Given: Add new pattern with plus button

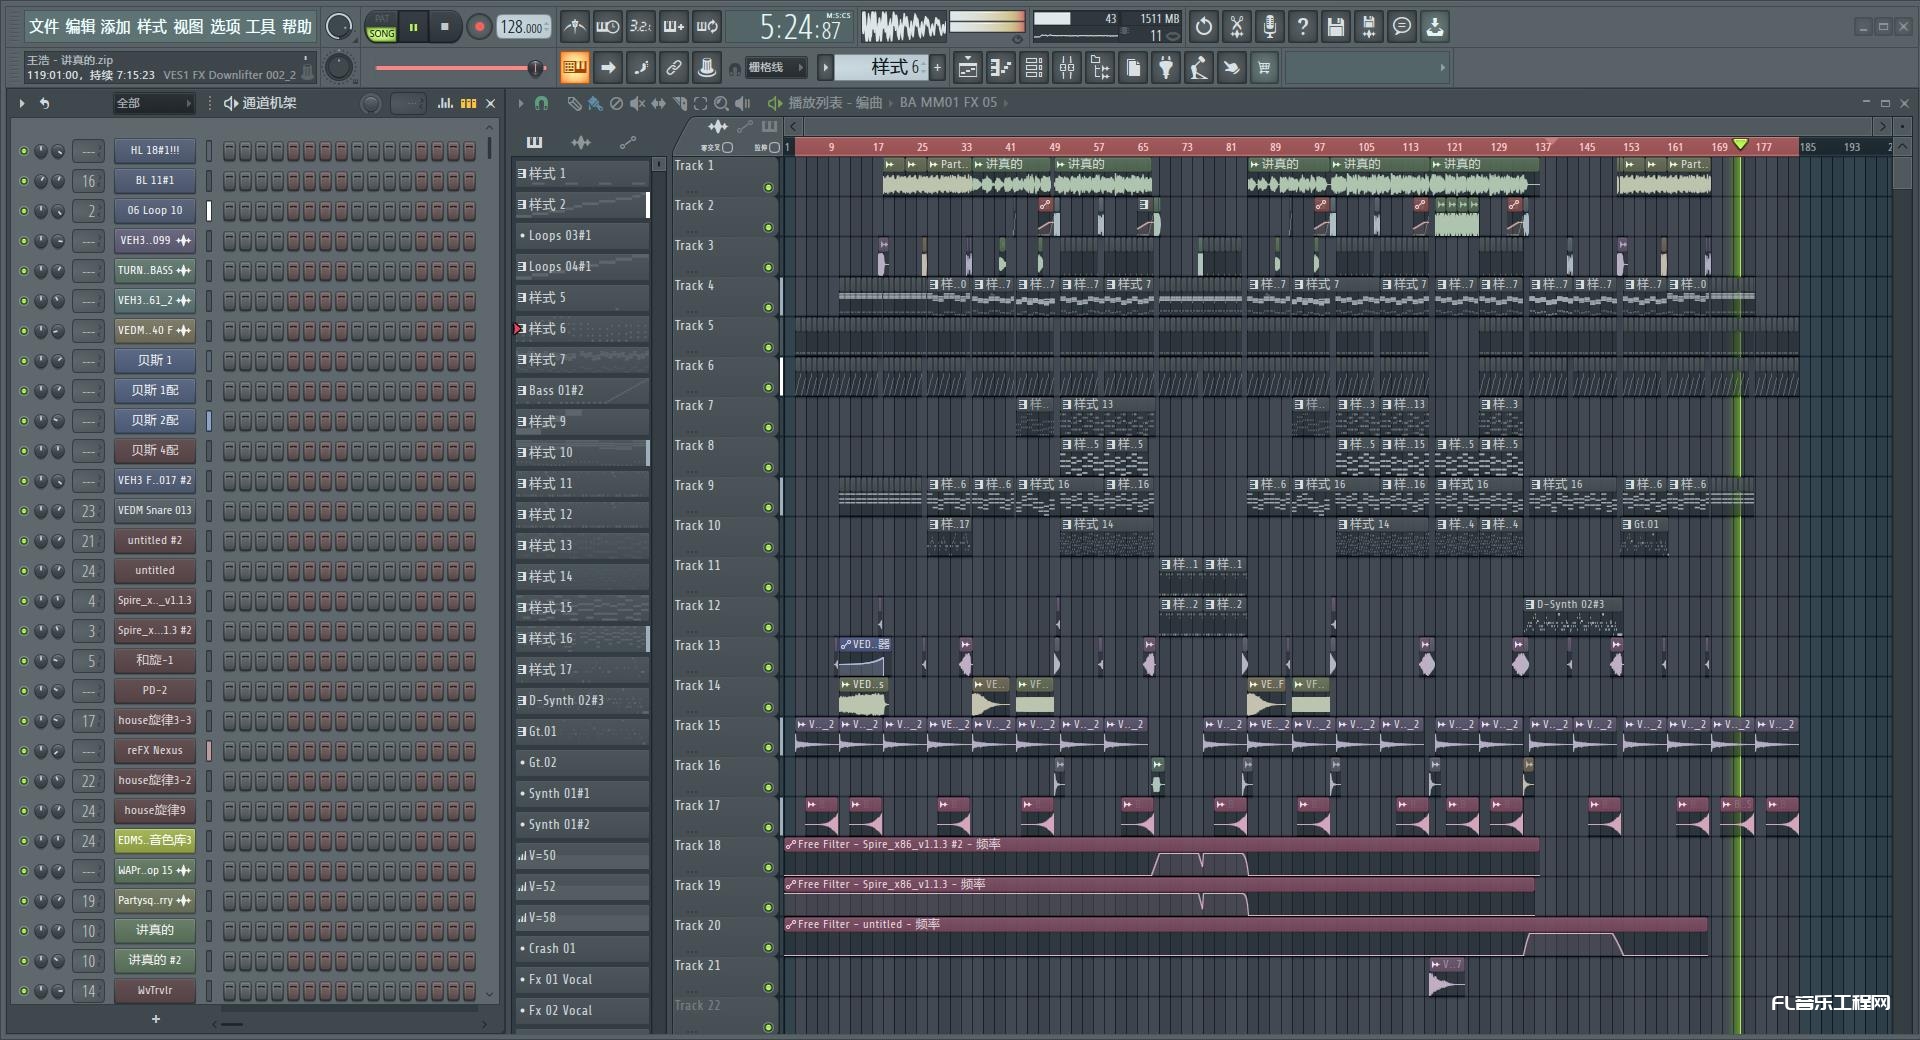Looking at the screenshot, I should 937,68.
